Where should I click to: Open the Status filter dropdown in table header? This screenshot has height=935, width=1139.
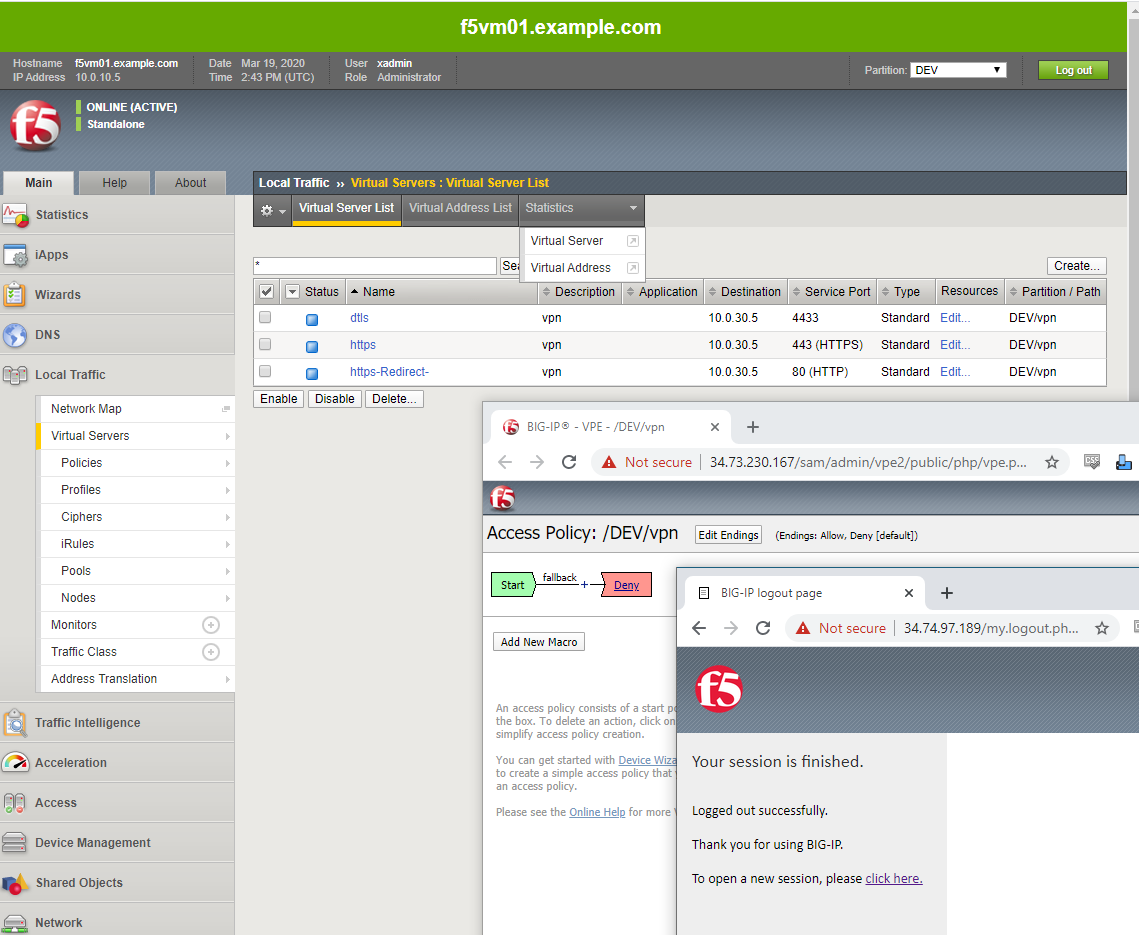pyautogui.click(x=292, y=291)
